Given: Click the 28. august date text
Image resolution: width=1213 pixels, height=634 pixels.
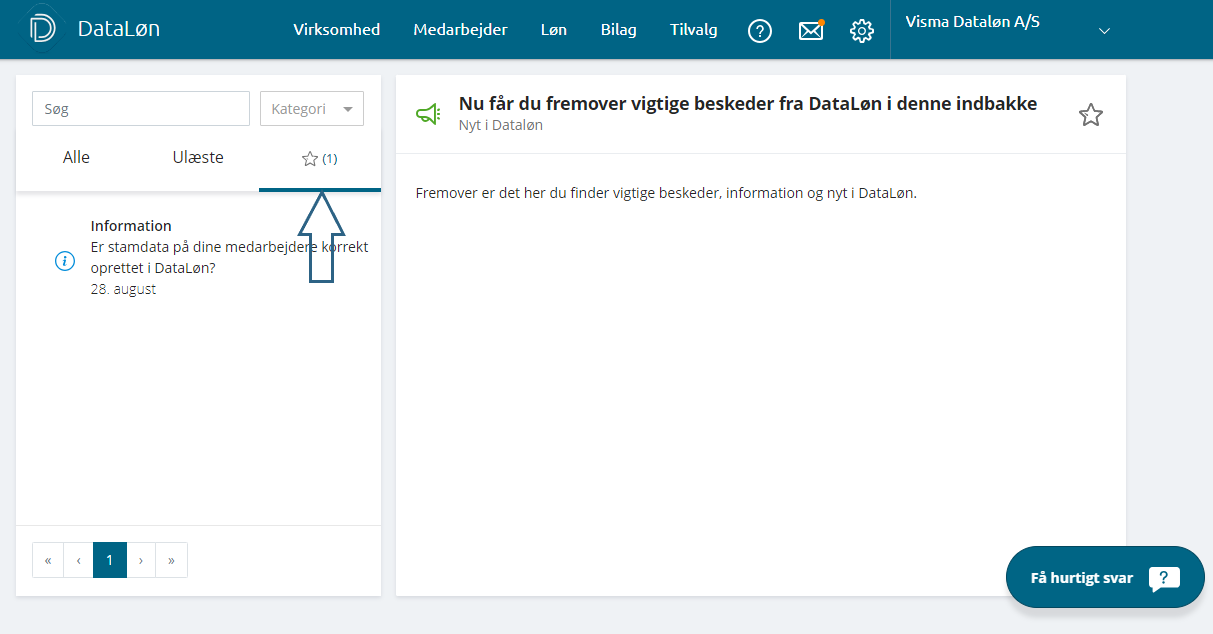Looking at the screenshot, I should point(123,289).
